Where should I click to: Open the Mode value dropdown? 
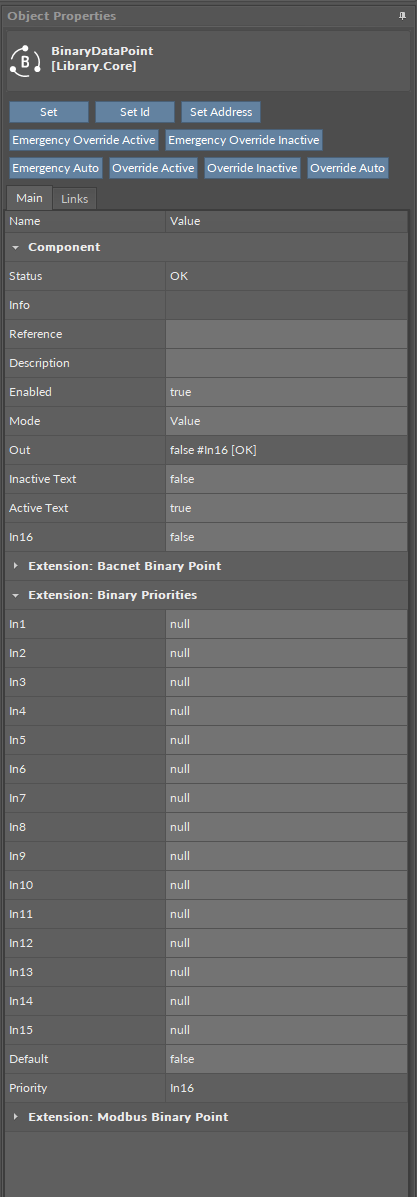point(286,421)
